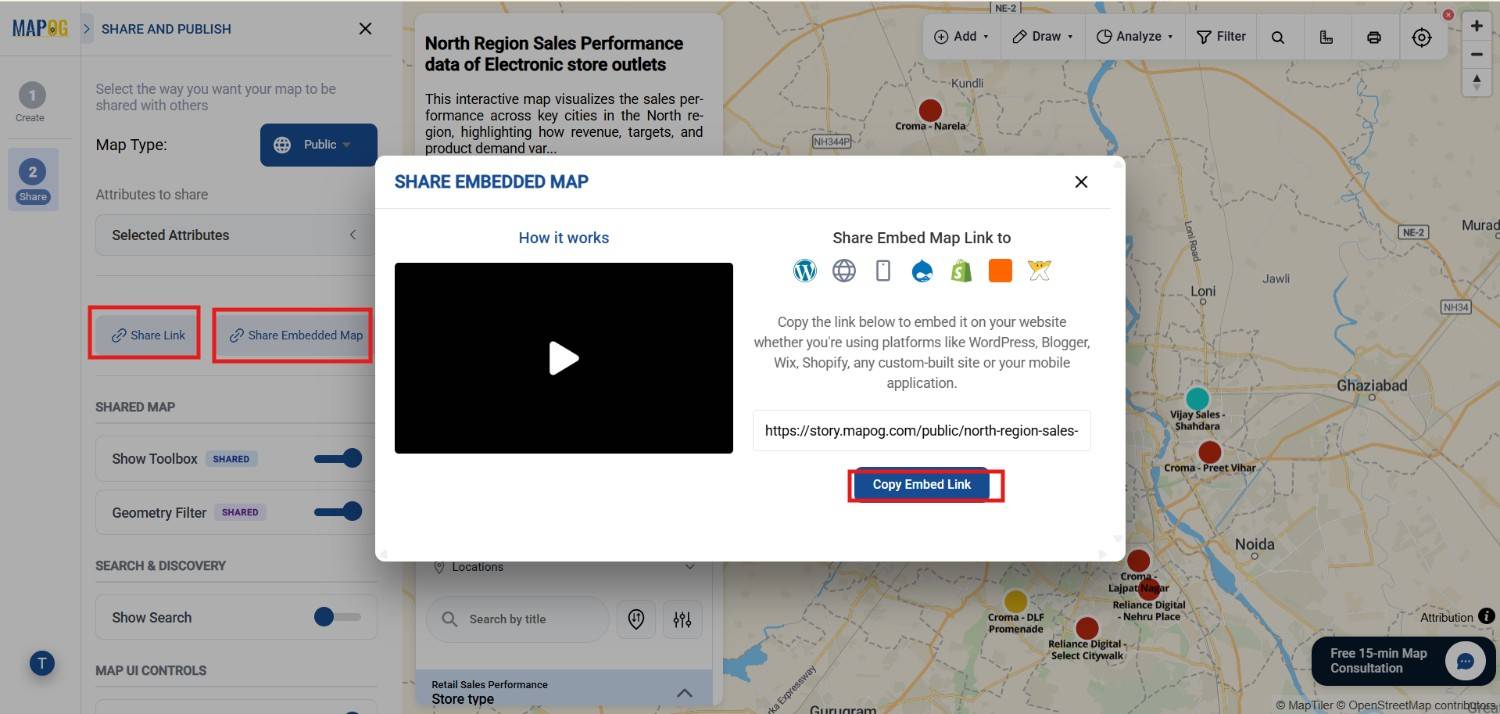Expand the Locations dropdown
The width and height of the screenshot is (1500, 714).
coord(564,567)
